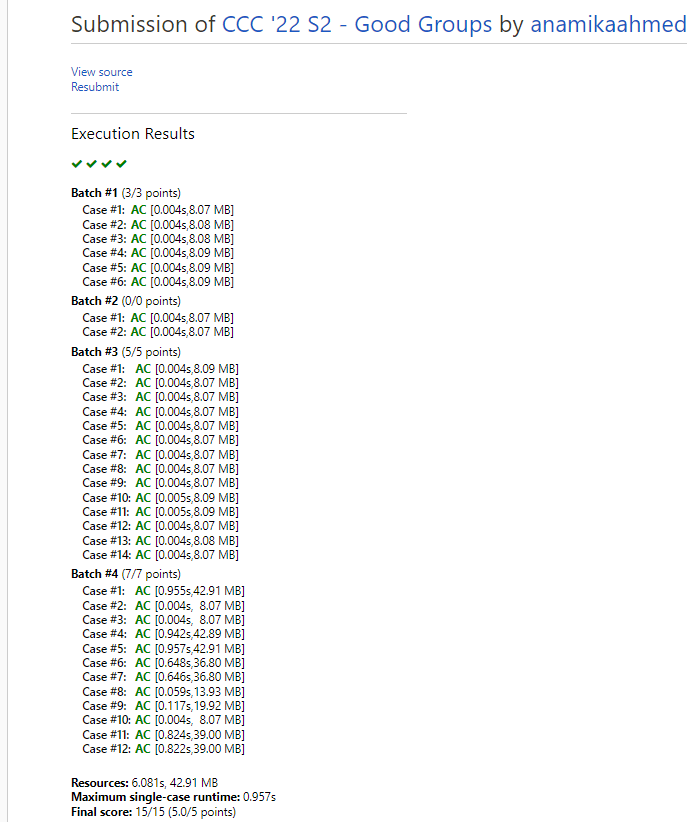Click Batch #3 Case #13 with 8.08 MB
The height and width of the screenshot is (822, 687).
pyautogui.click(x=160, y=541)
